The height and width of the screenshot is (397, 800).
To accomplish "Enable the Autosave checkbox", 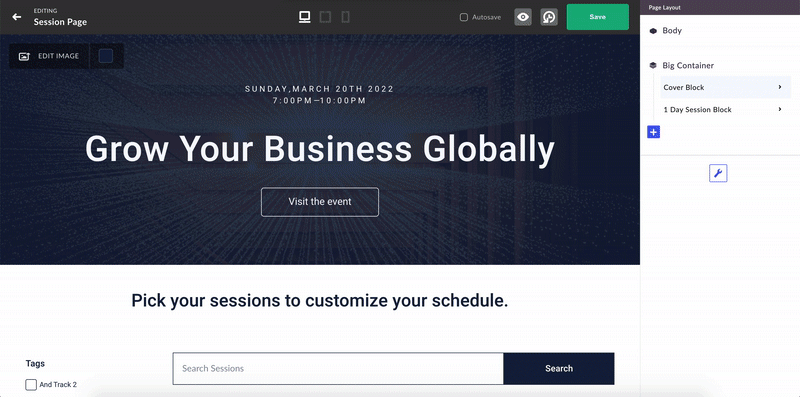I will point(464,17).
